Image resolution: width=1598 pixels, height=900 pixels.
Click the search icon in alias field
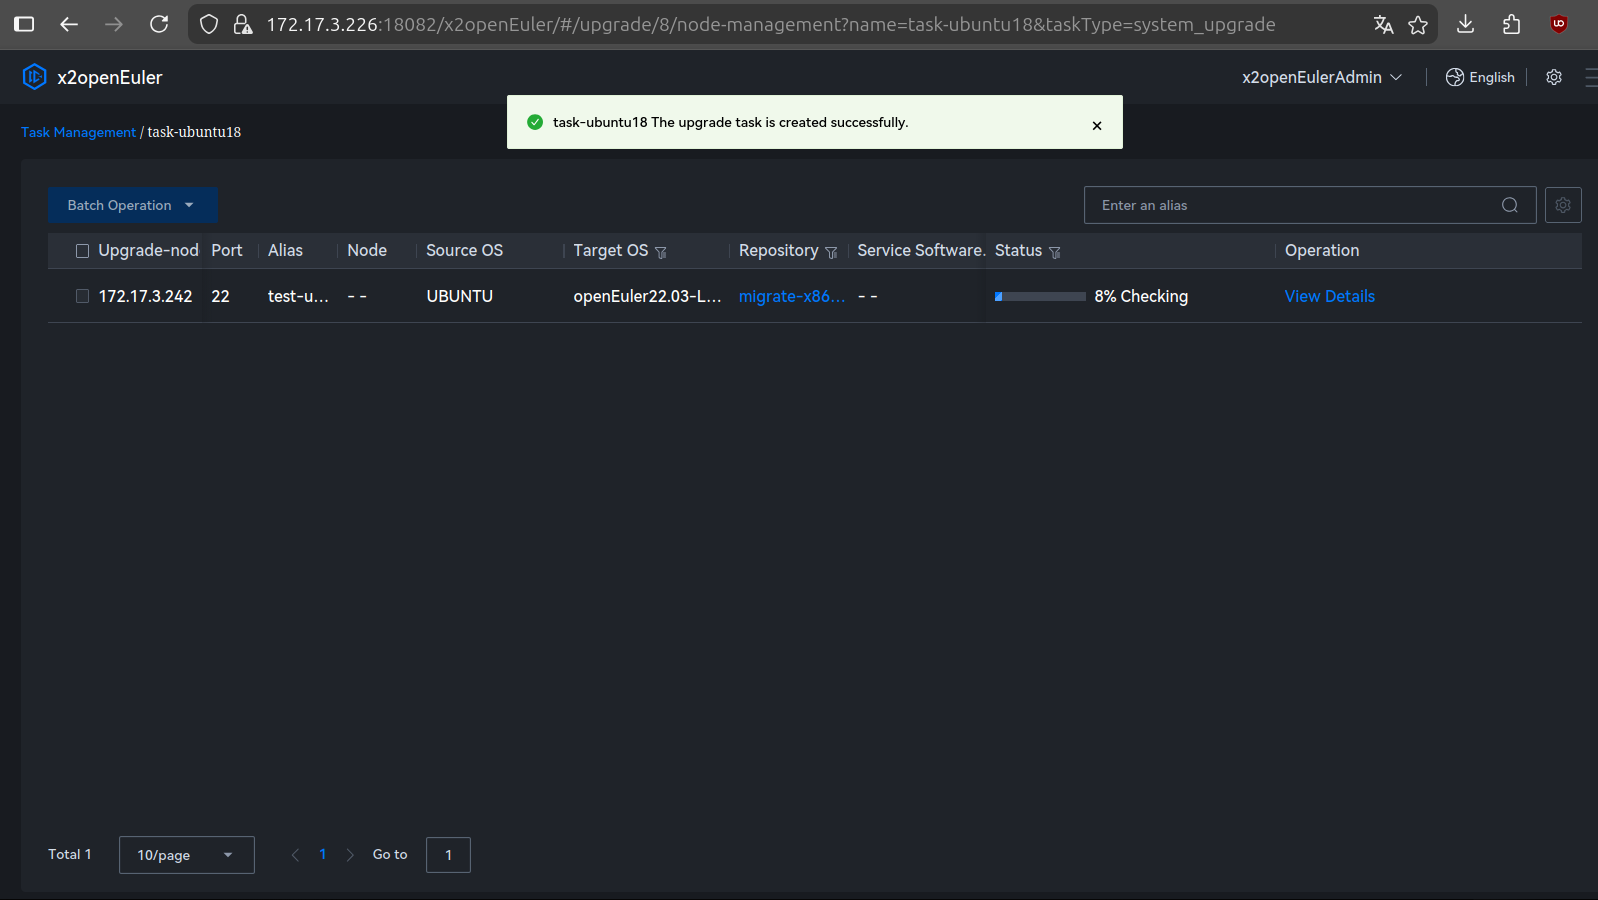pyautogui.click(x=1509, y=205)
